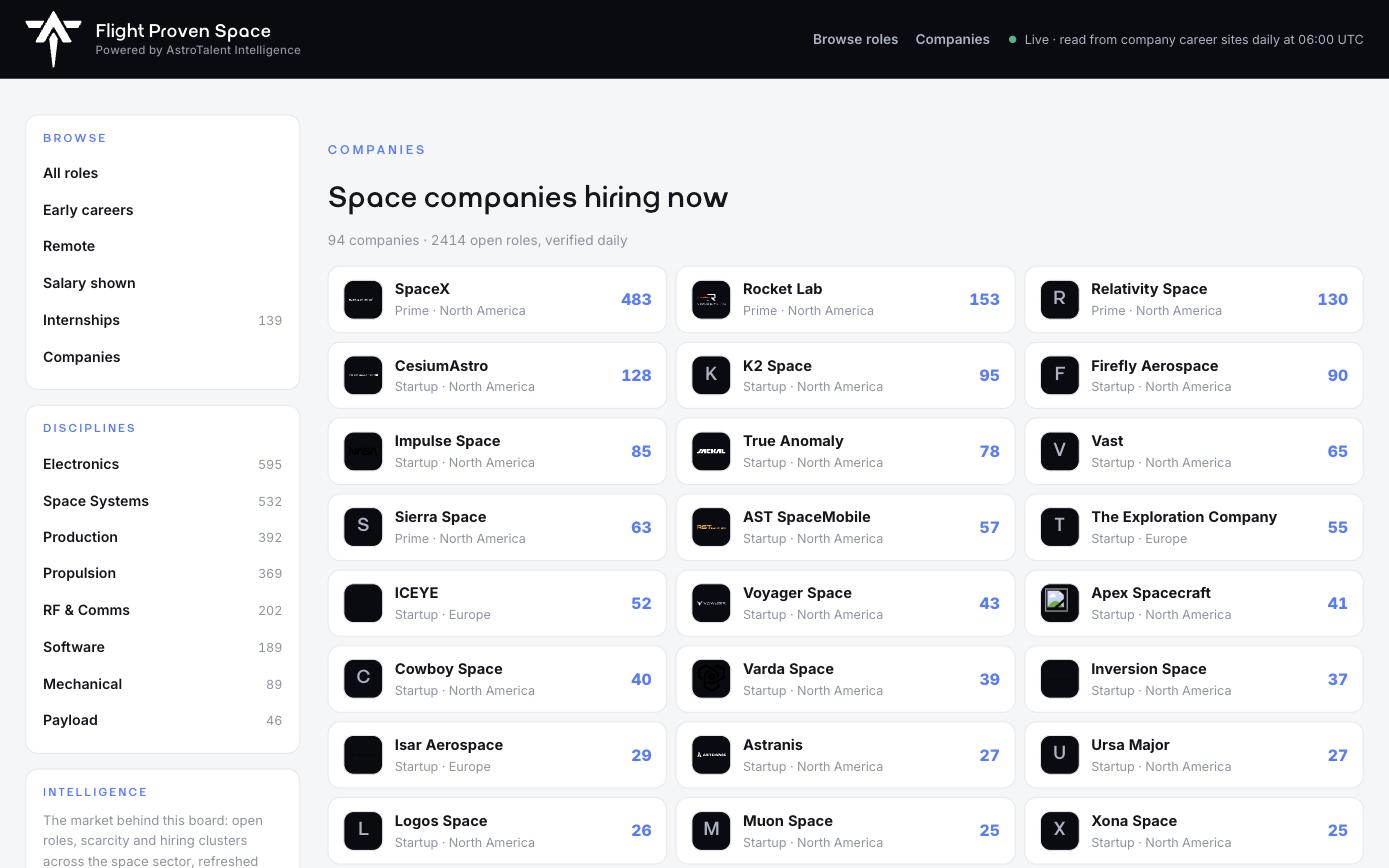Click the green Live status dot
This screenshot has height=868, width=1389.
click(1012, 40)
